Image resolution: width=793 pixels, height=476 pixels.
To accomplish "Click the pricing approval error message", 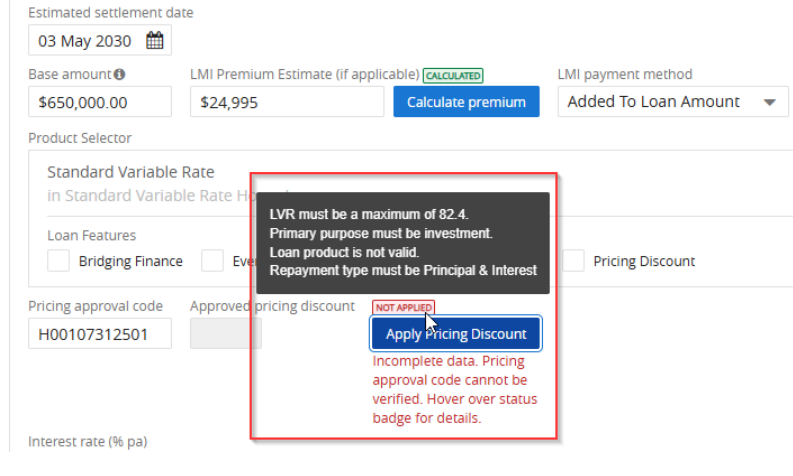I will pyautogui.click(x=455, y=390).
